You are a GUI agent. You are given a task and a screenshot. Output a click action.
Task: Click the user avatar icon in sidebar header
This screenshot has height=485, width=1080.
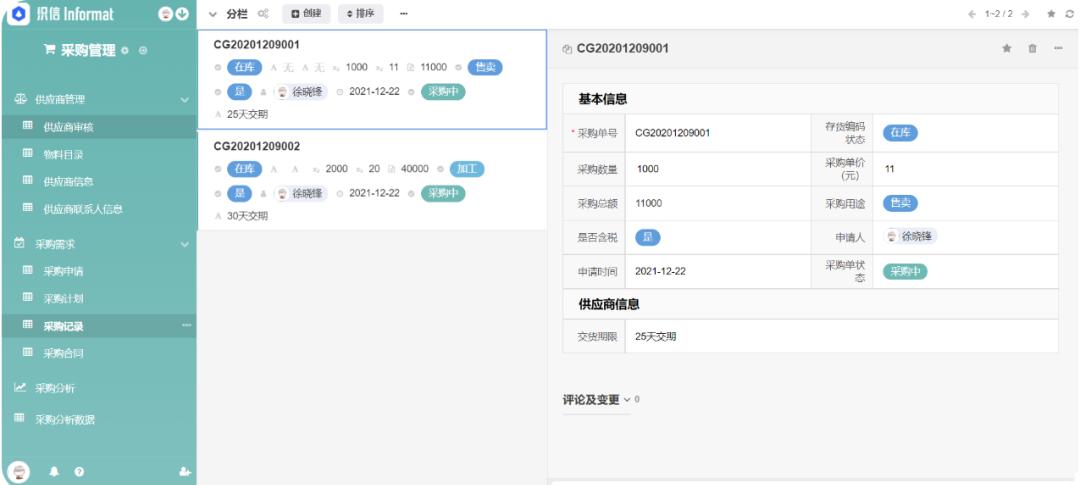click(165, 13)
